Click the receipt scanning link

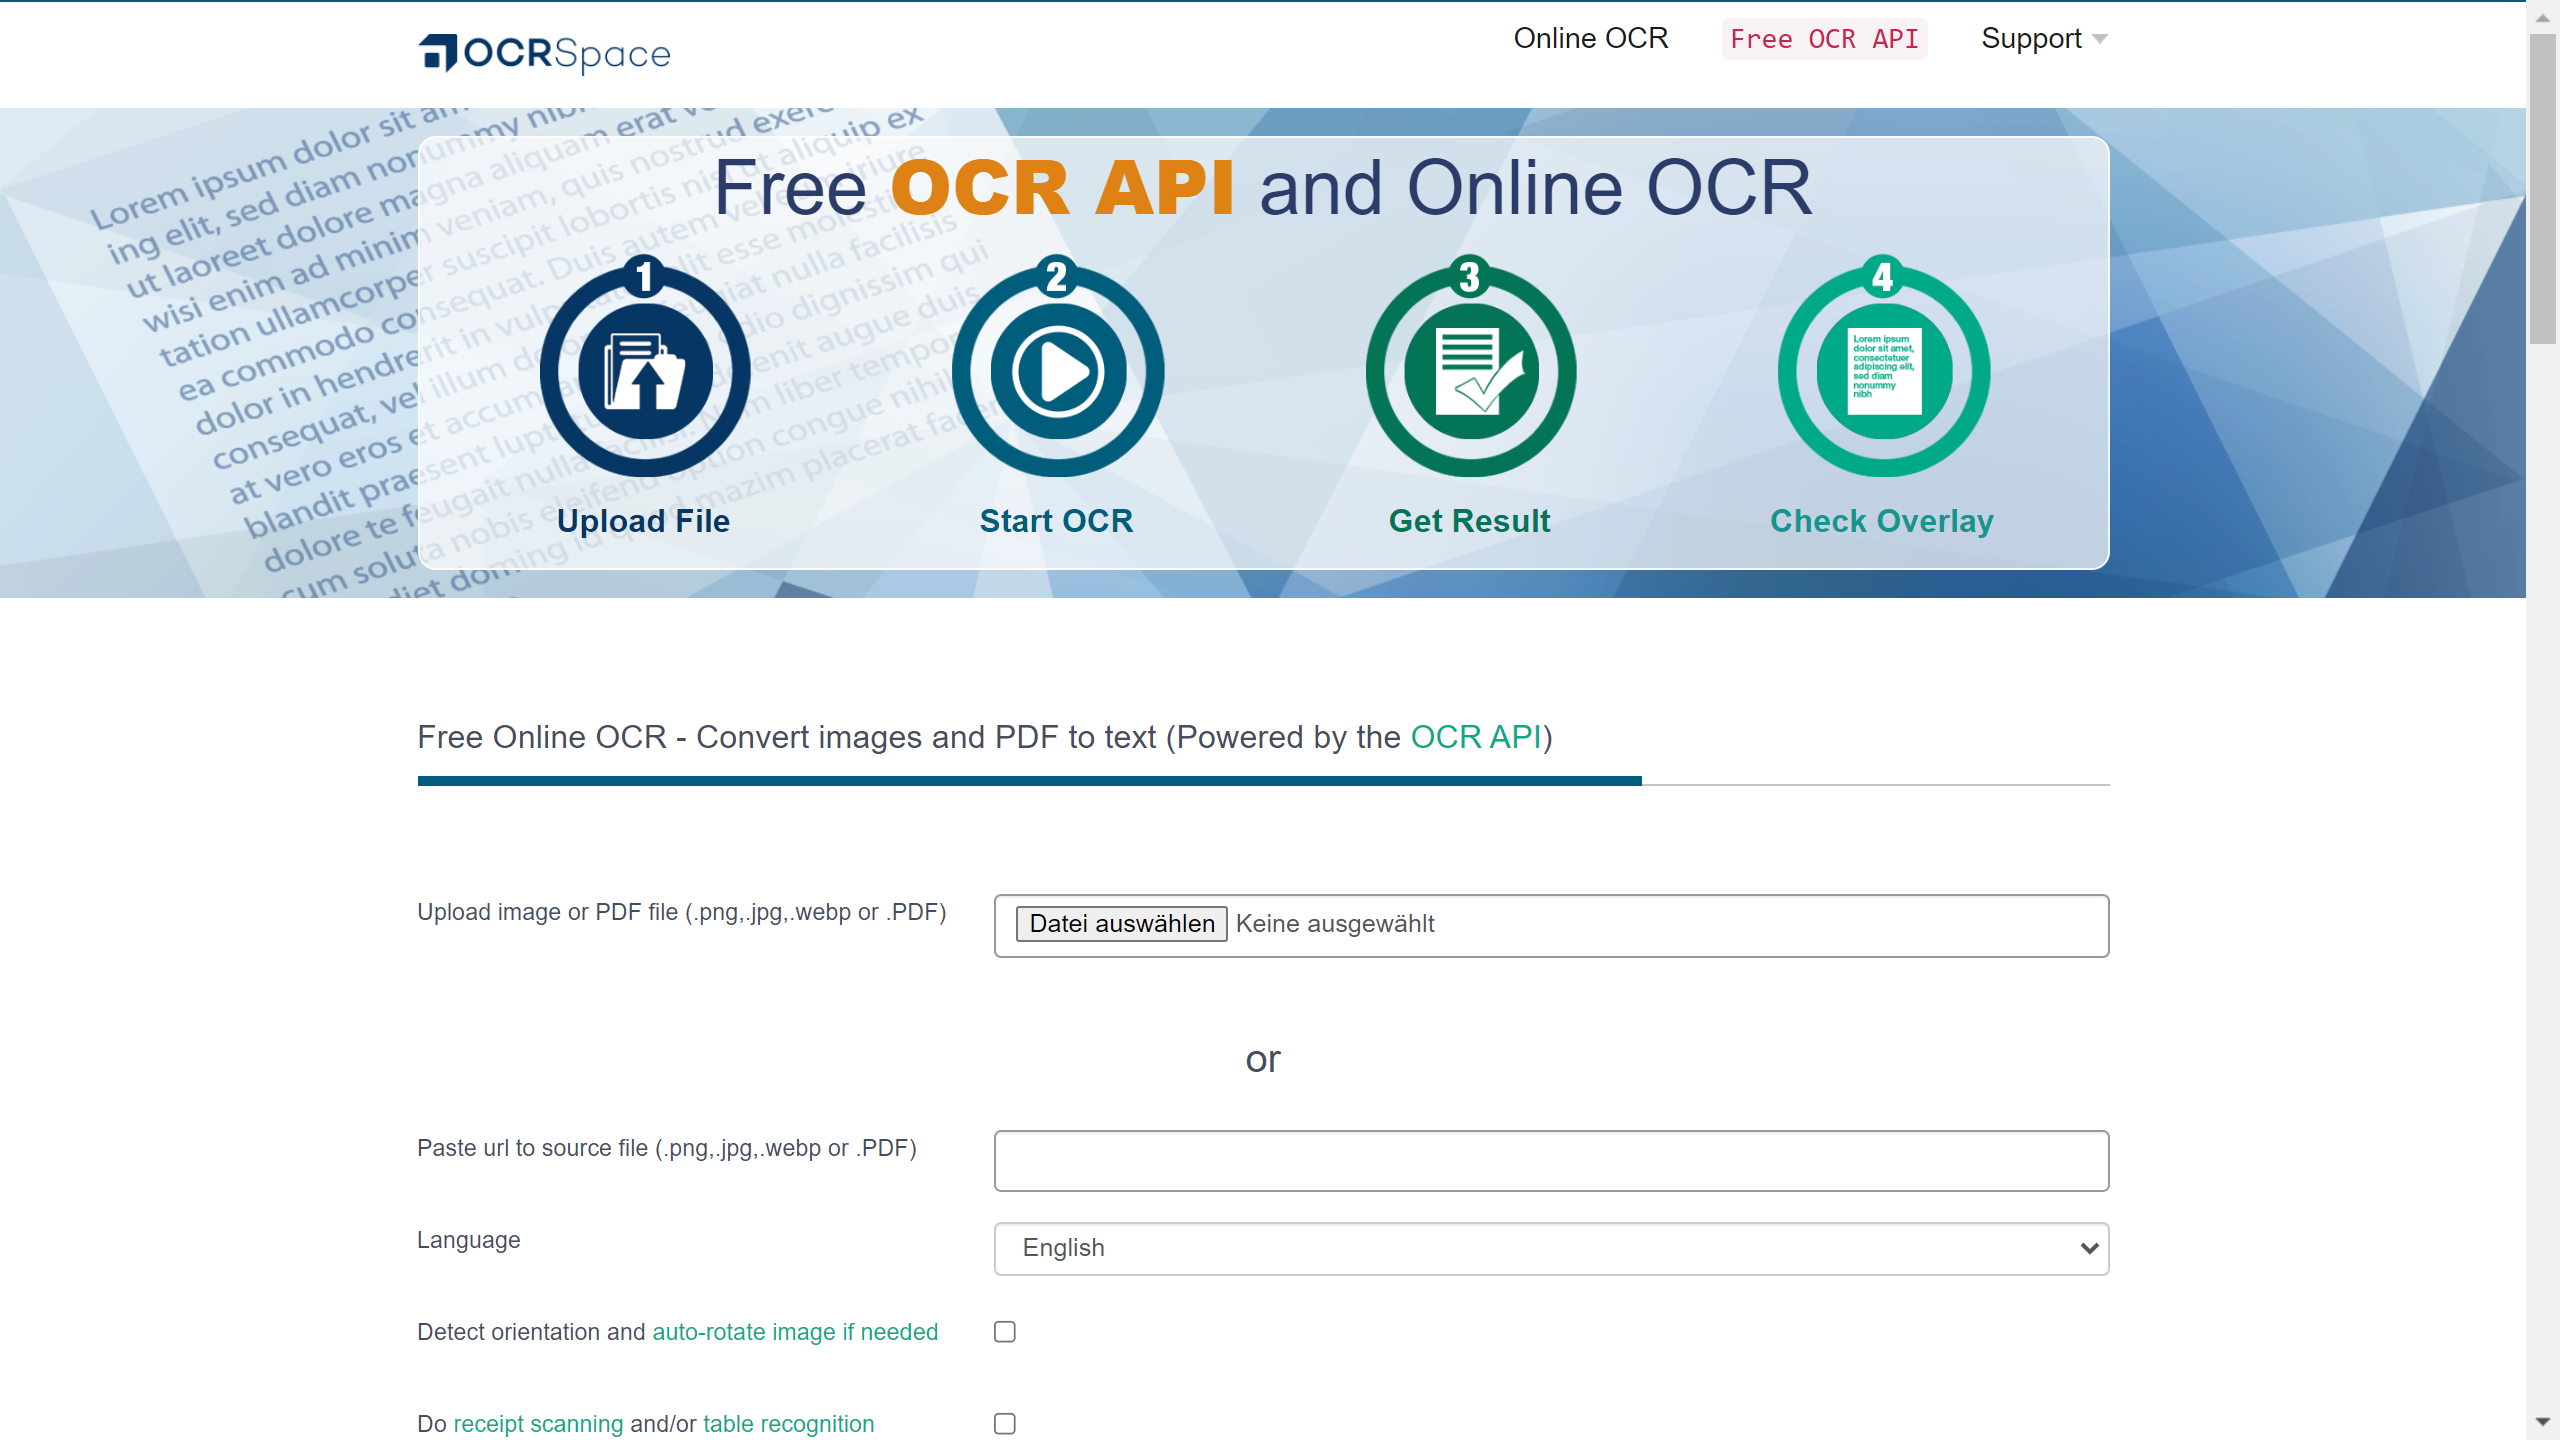click(x=538, y=1423)
